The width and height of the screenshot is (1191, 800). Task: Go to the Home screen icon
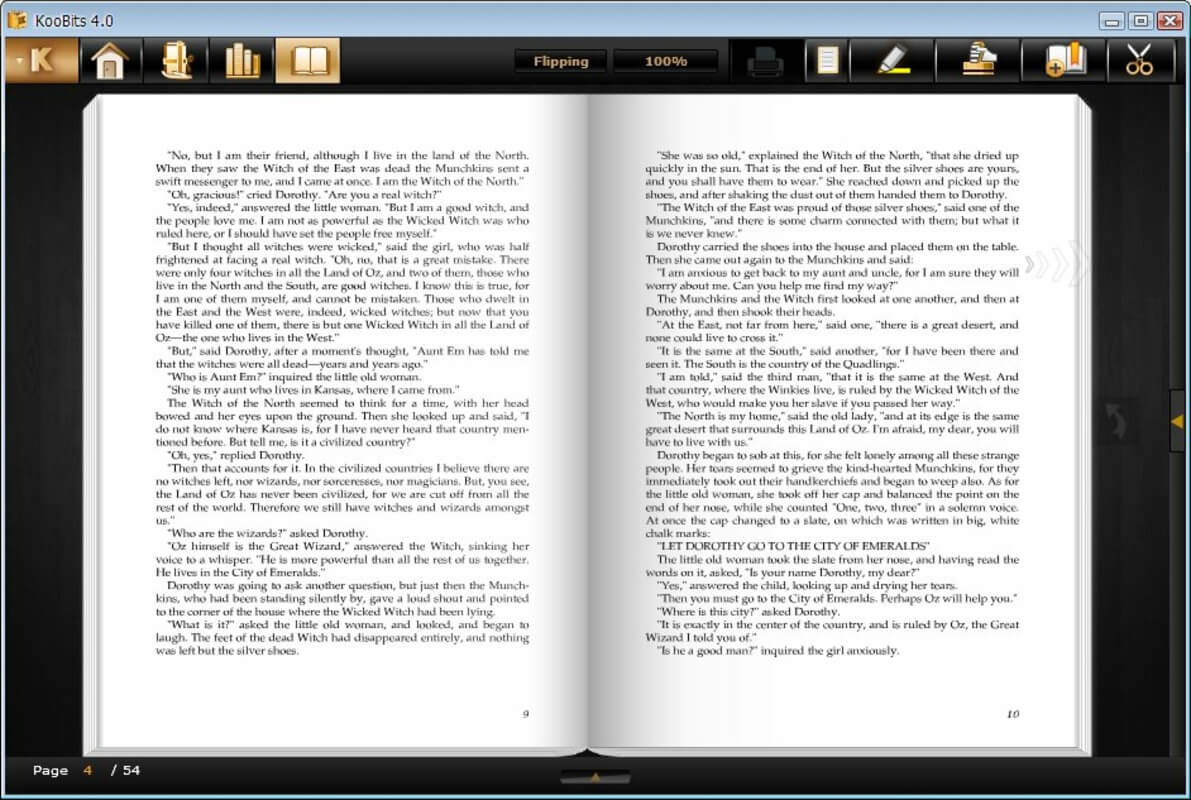coord(109,61)
